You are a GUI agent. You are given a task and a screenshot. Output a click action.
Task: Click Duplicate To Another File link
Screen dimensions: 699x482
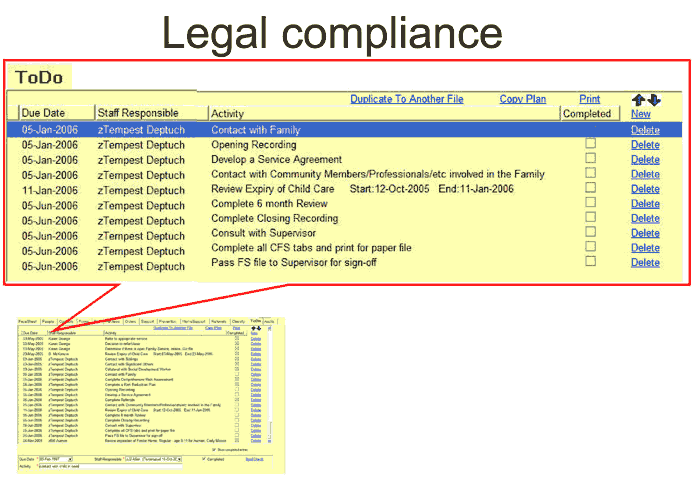(x=407, y=99)
